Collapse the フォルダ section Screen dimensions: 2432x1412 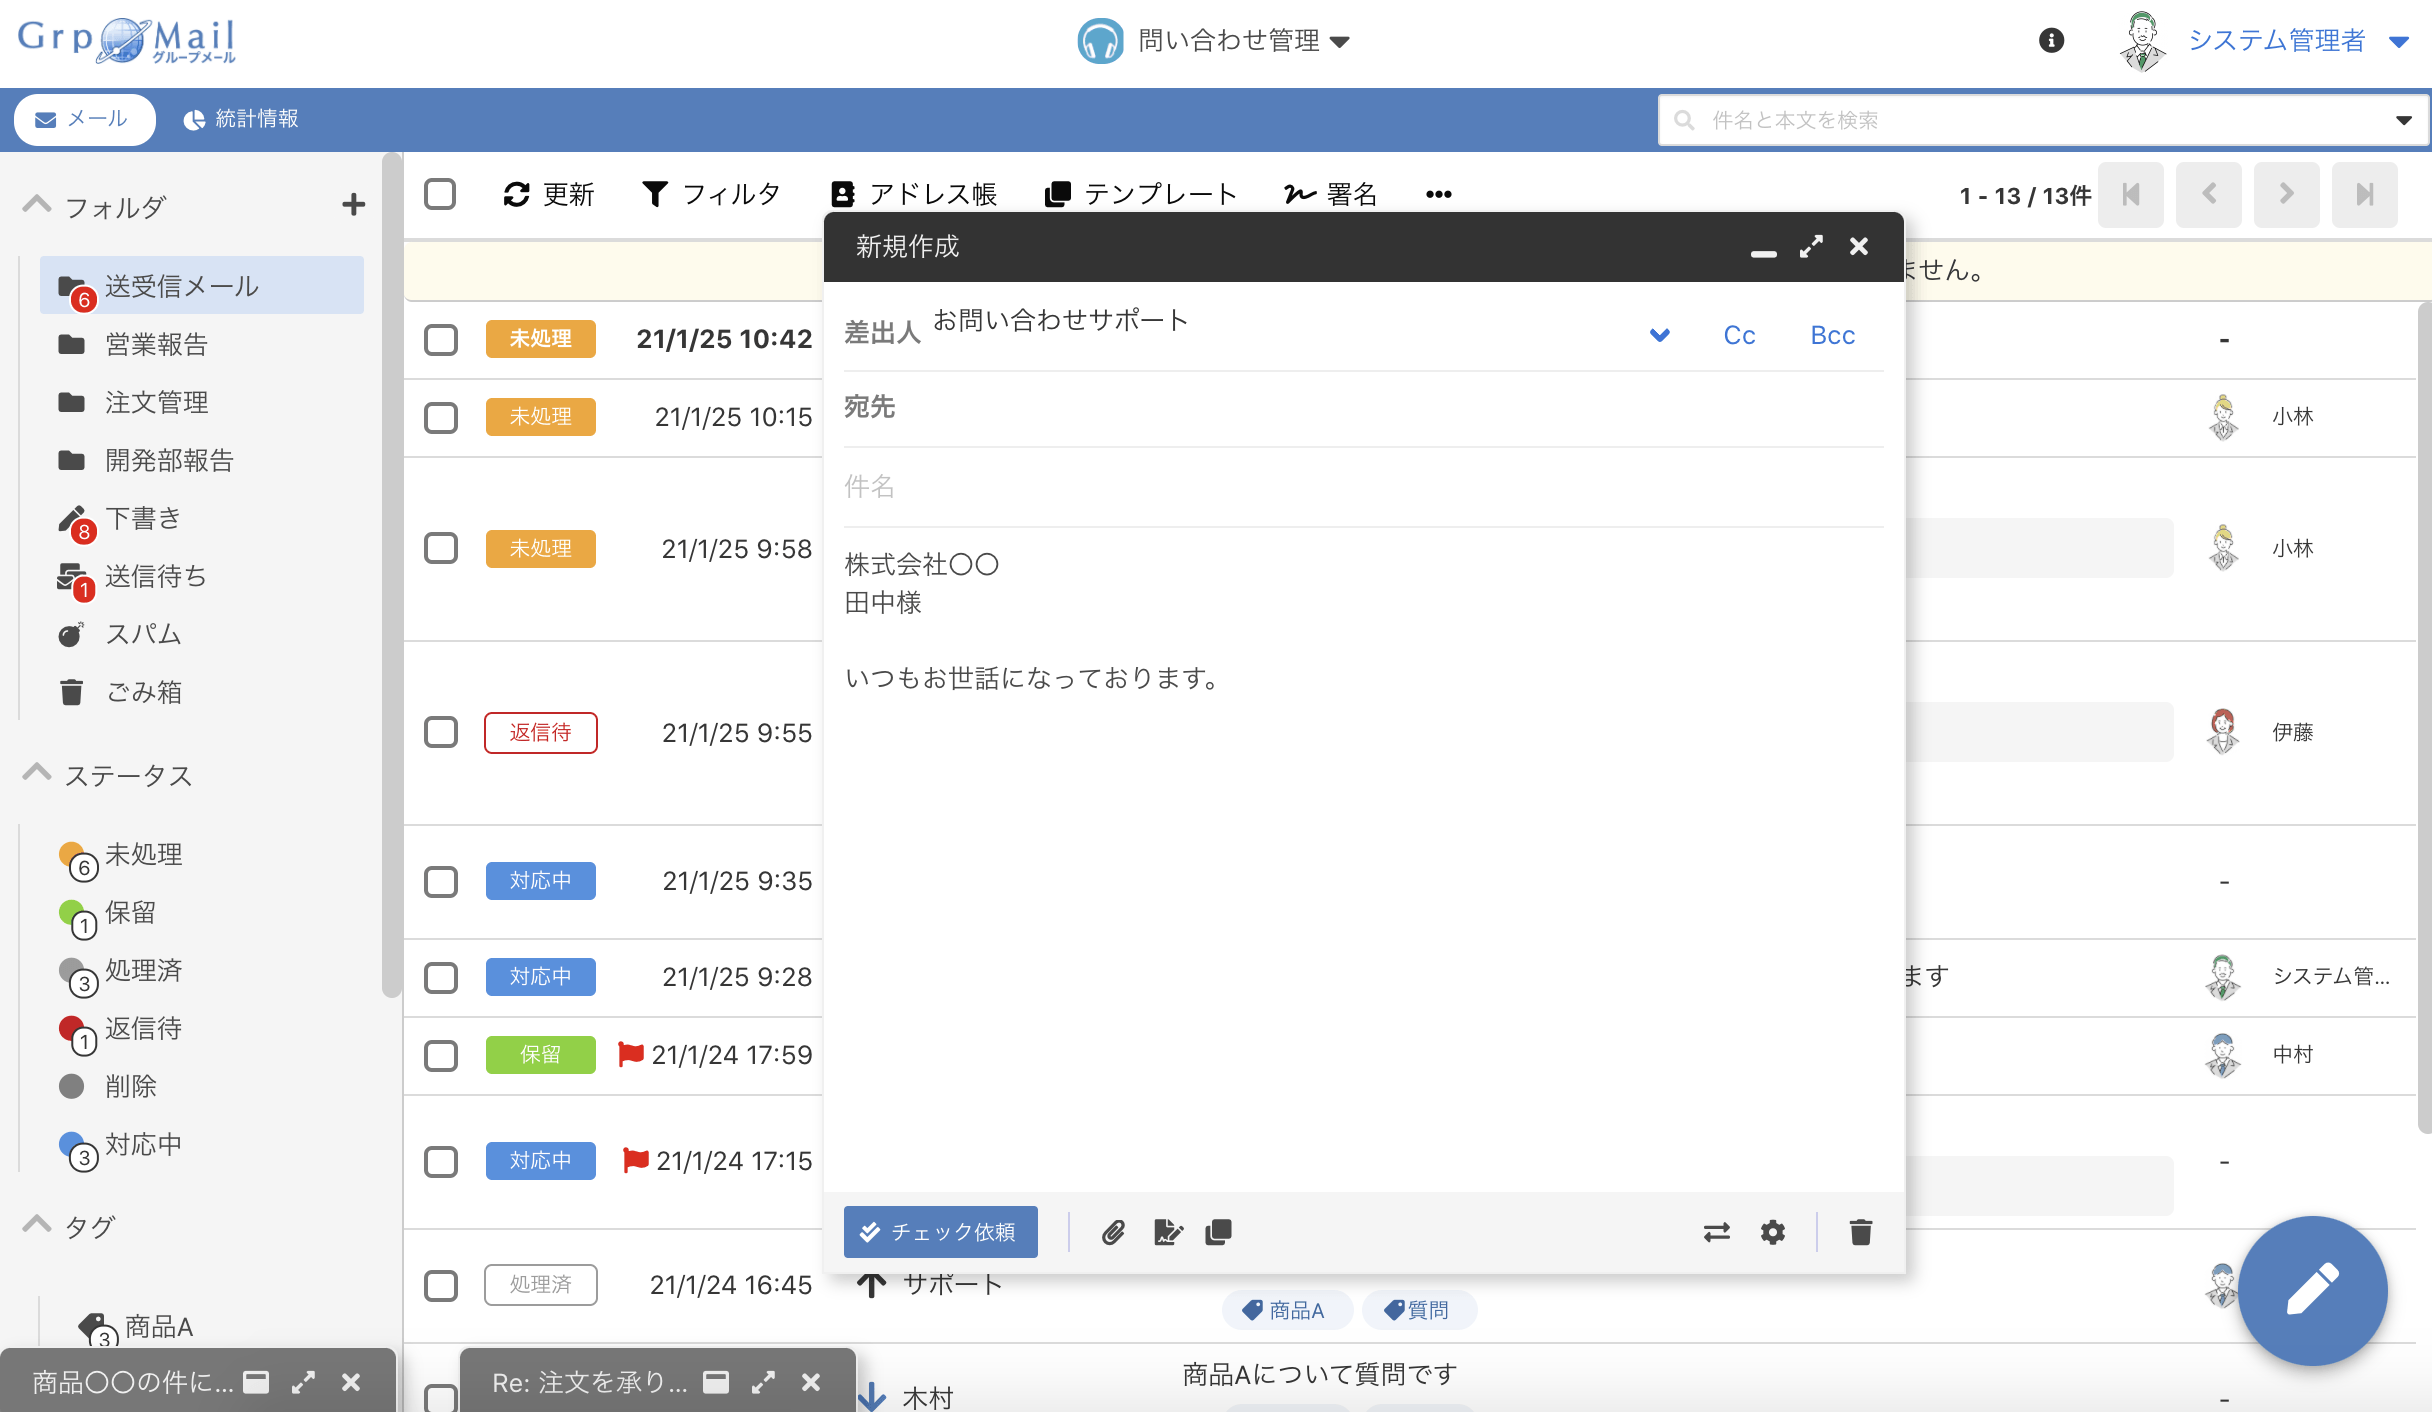[x=37, y=205]
